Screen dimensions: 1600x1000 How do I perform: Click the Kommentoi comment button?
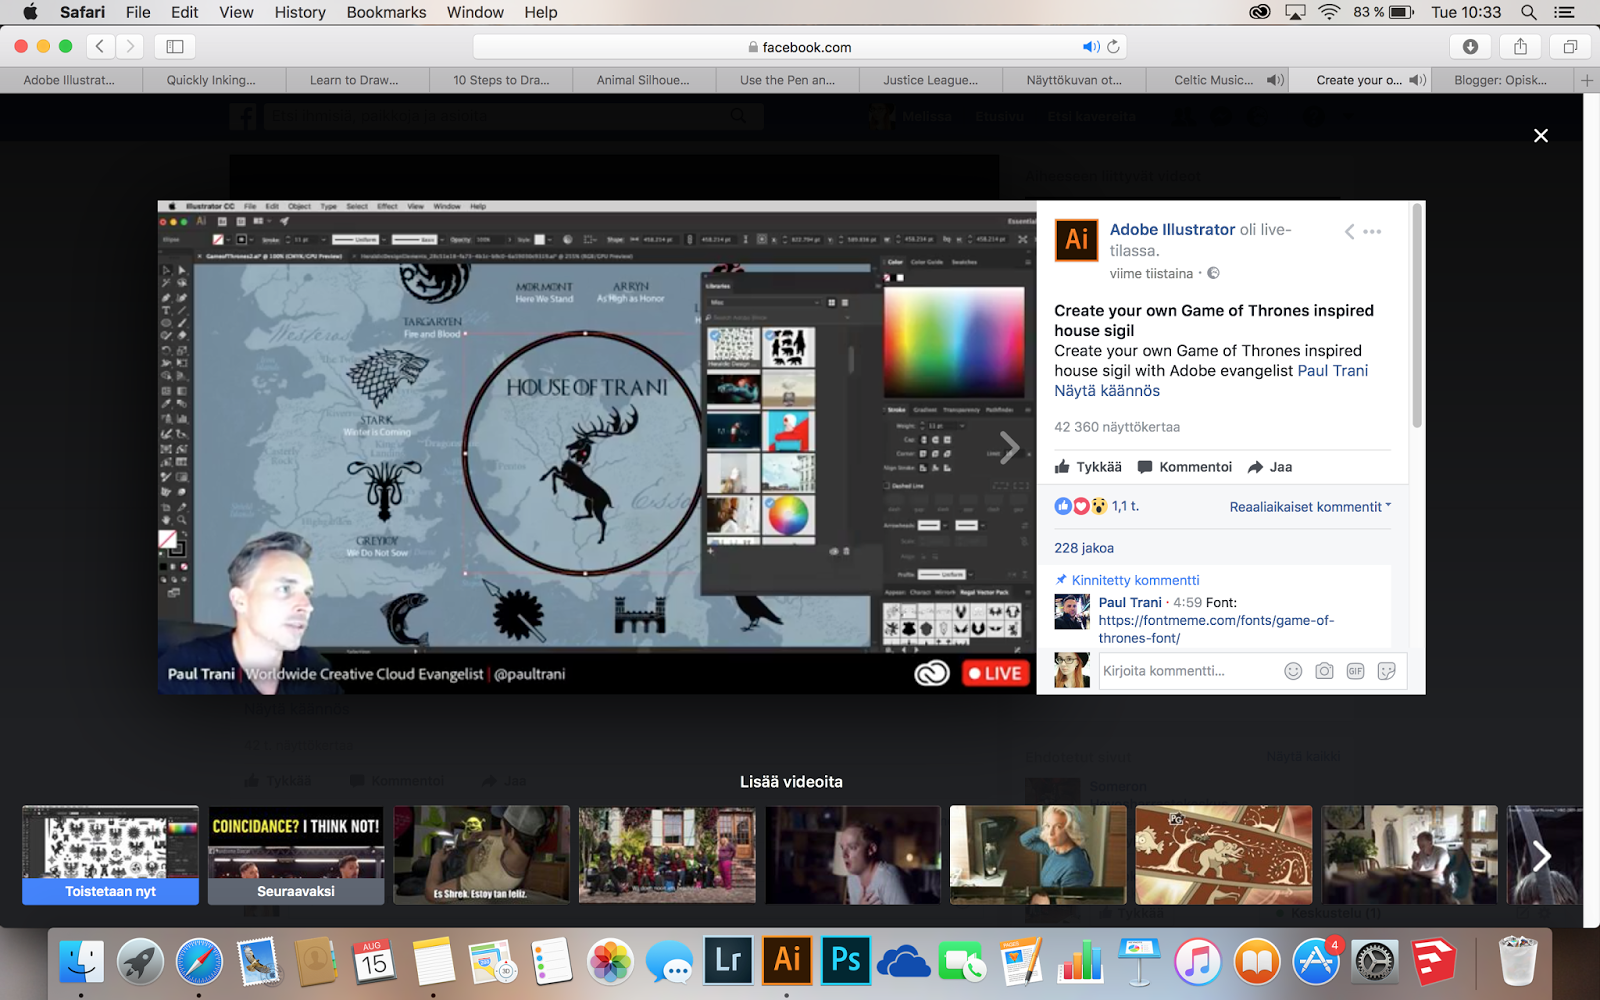[1185, 467]
